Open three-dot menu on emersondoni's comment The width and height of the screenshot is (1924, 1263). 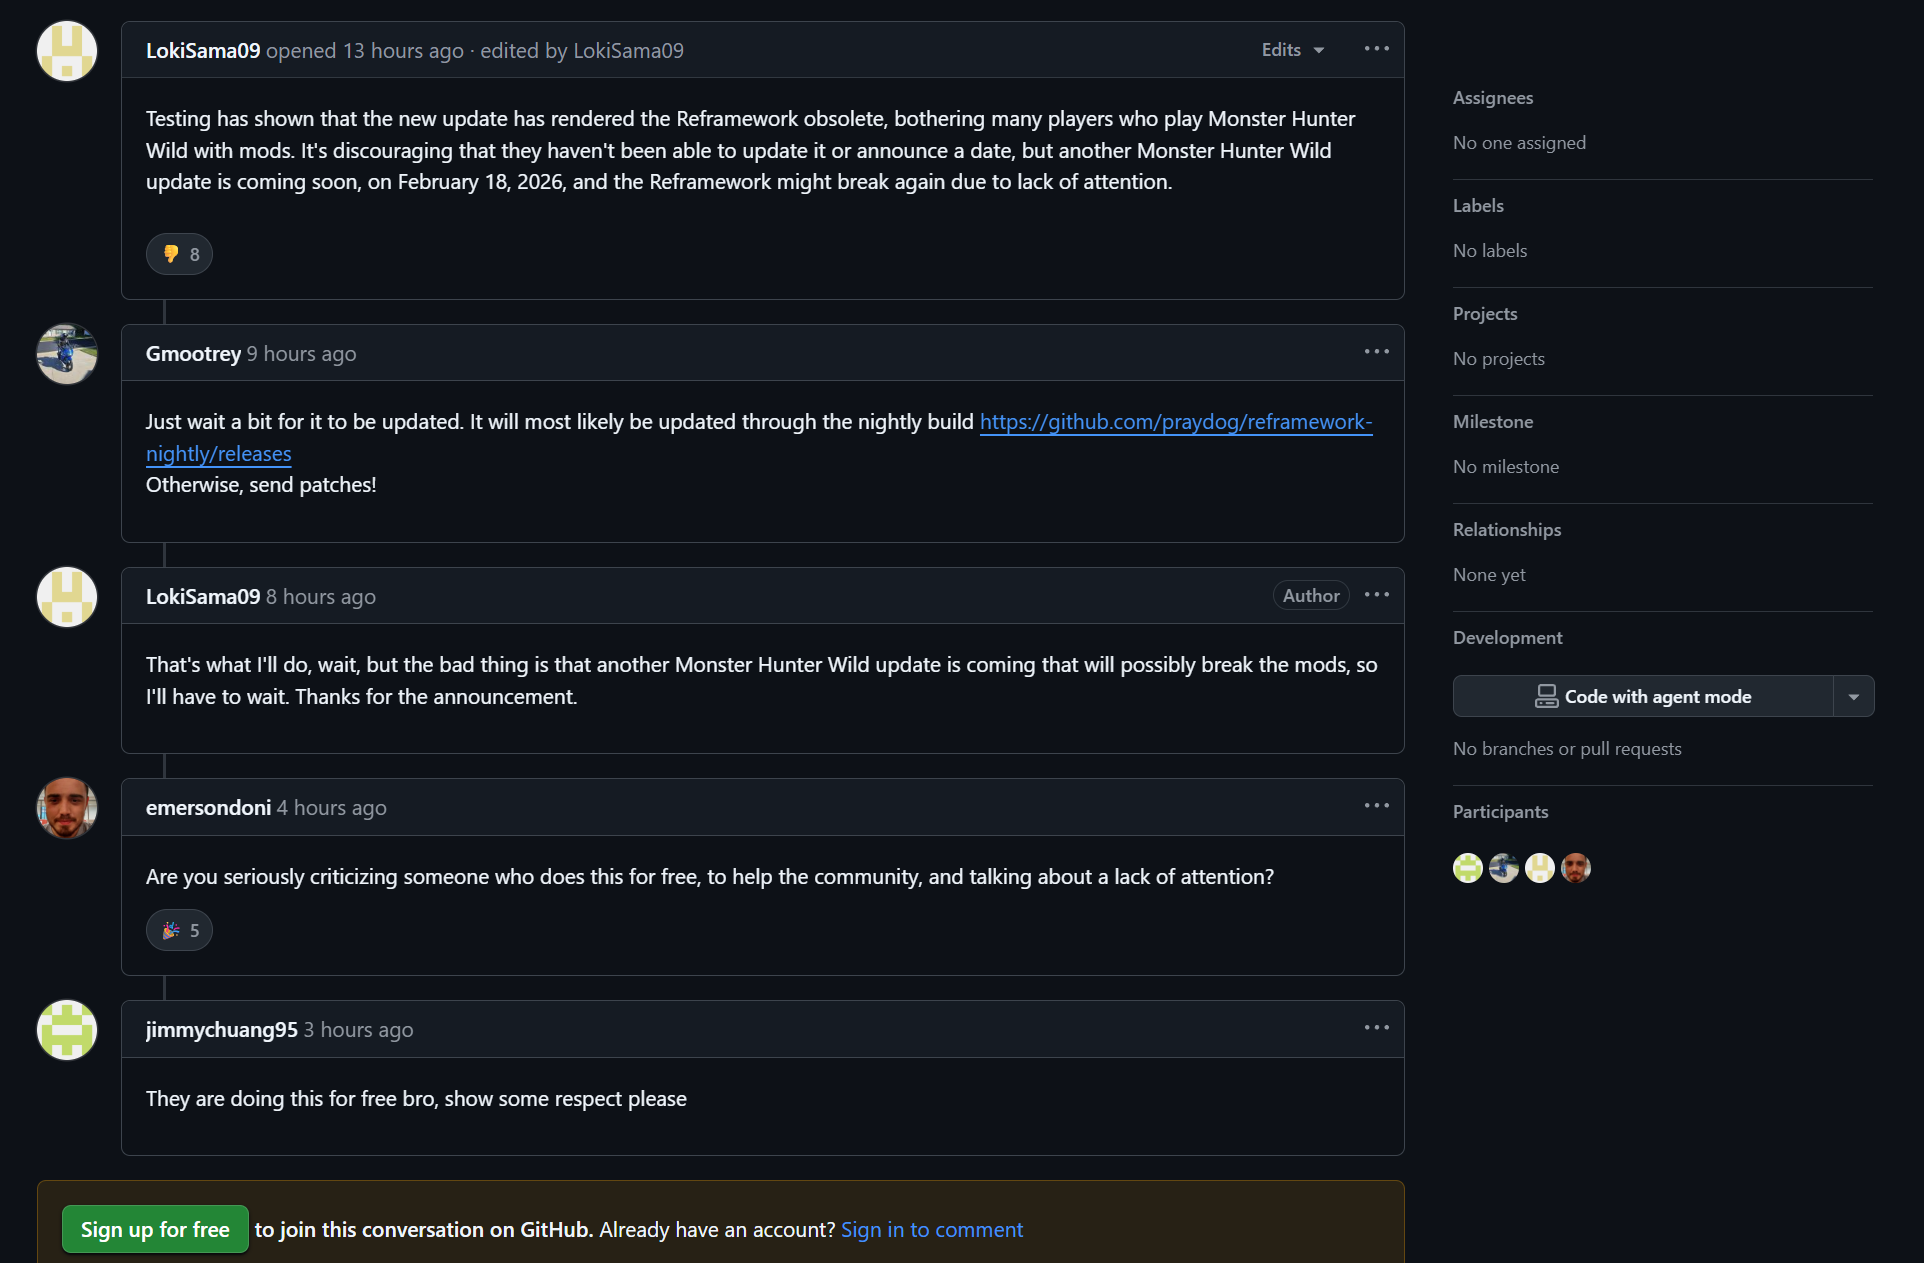coord(1376,806)
